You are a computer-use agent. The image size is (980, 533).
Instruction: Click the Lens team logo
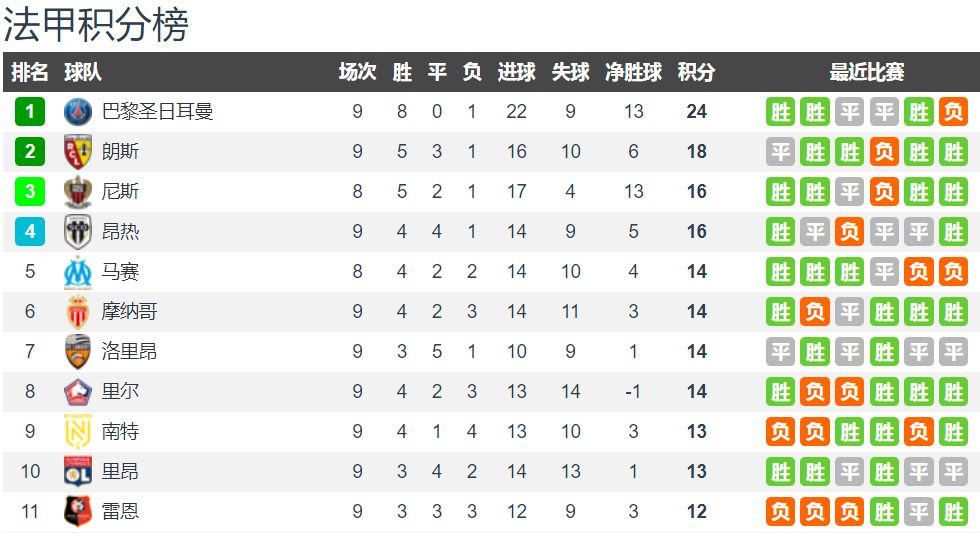coord(78,152)
